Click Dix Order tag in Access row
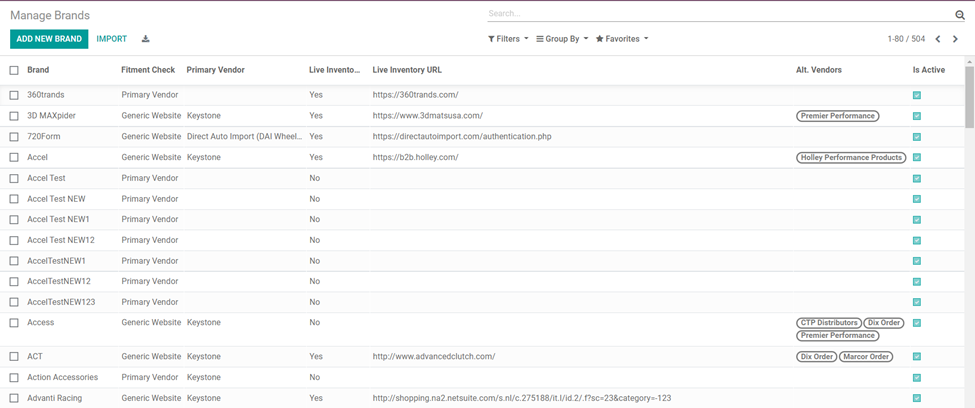975x408 pixels. point(884,323)
